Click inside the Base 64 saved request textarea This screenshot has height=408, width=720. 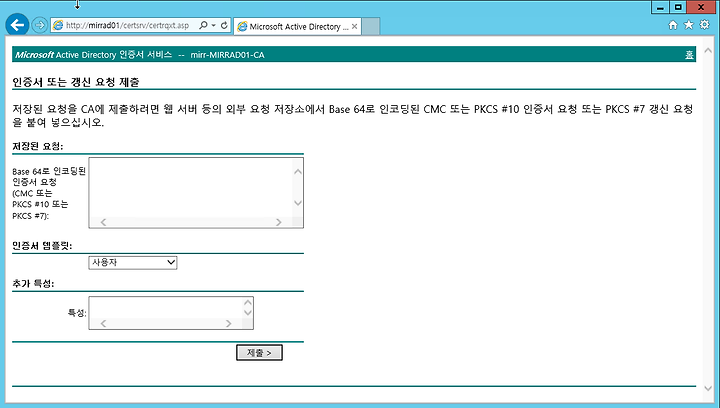pos(191,187)
